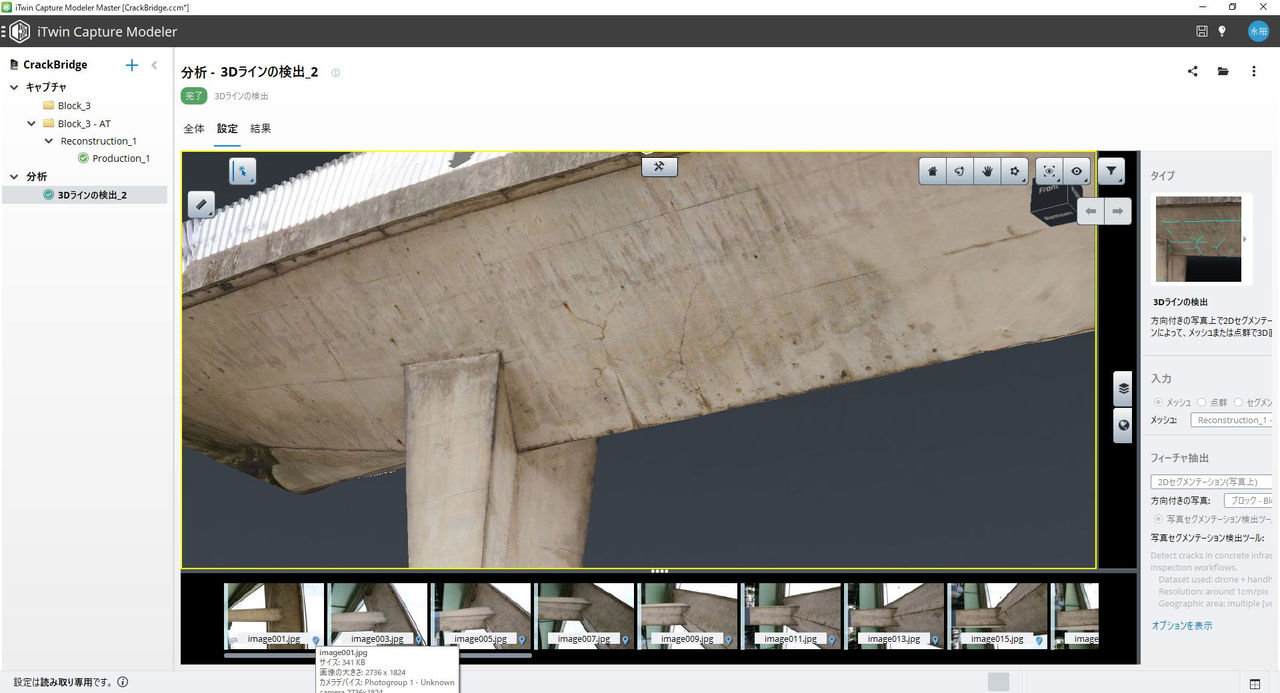The width and height of the screenshot is (1280, 693).
Task: Open the layers stack button
Action: [x=1123, y=388]
